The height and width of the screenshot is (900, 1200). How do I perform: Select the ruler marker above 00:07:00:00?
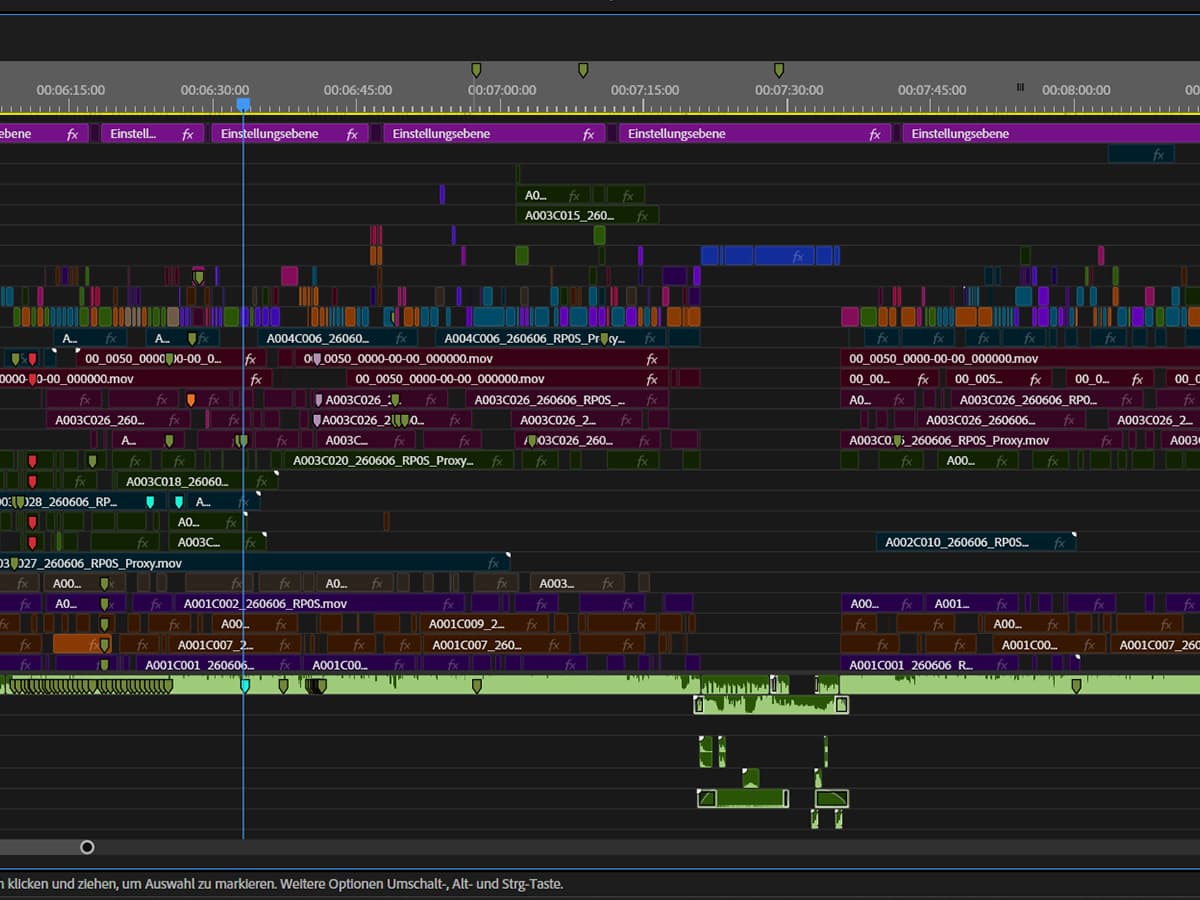(476, 70)
